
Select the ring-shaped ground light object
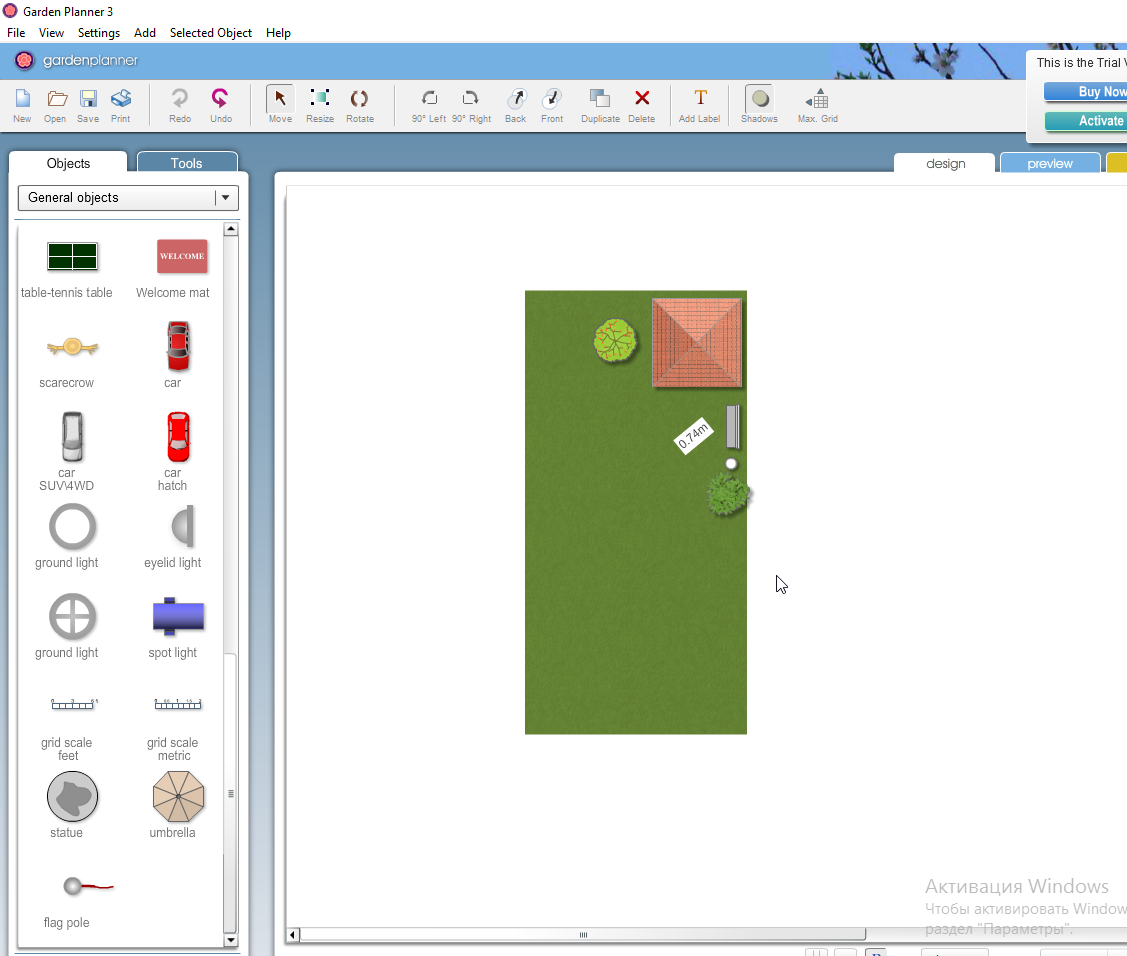click(x=72, y=527)
